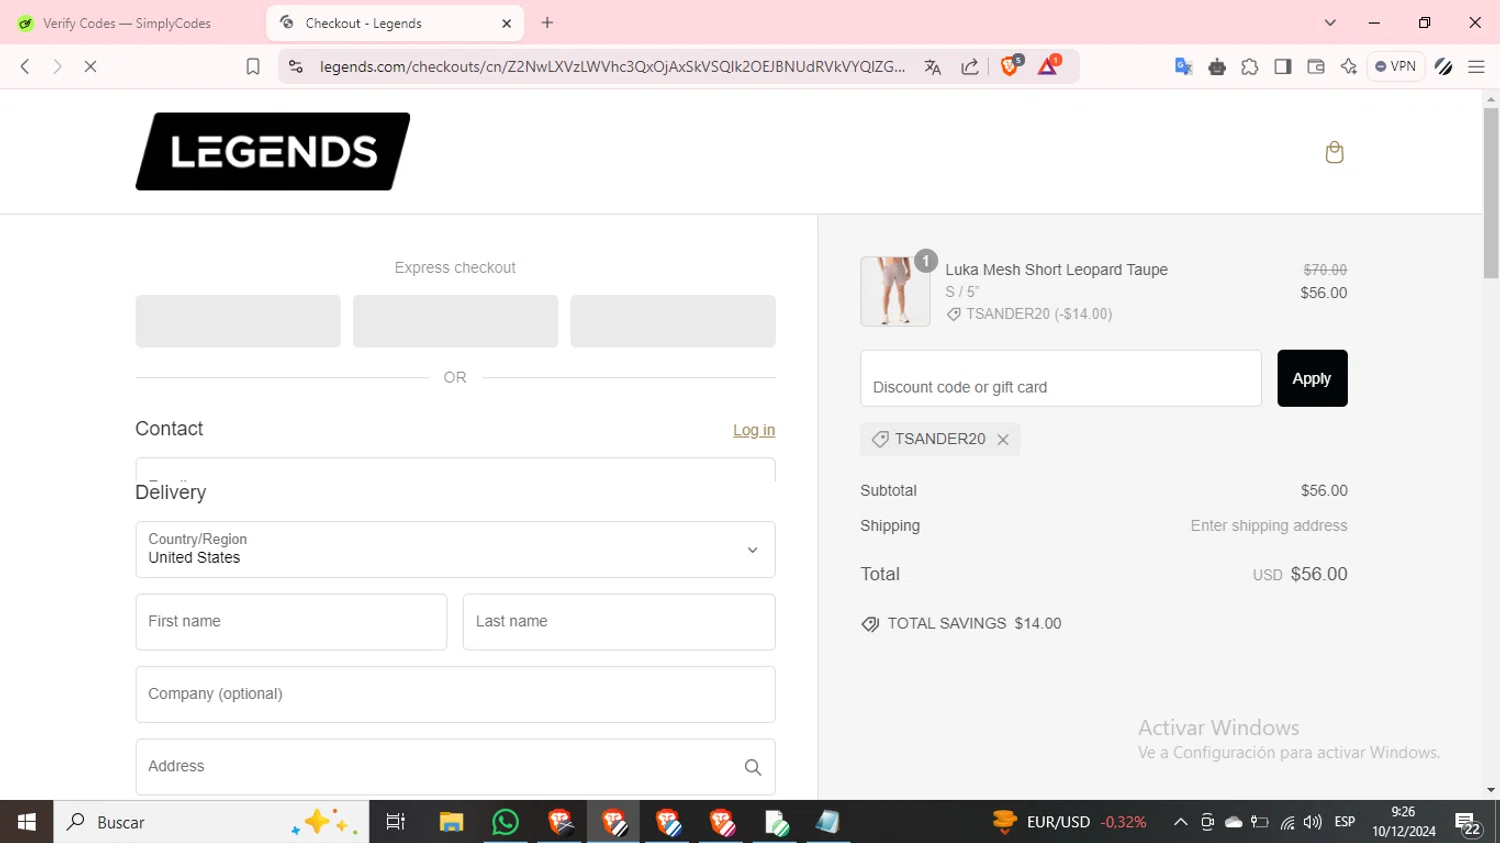Click the First name field

tap(291, 622)
